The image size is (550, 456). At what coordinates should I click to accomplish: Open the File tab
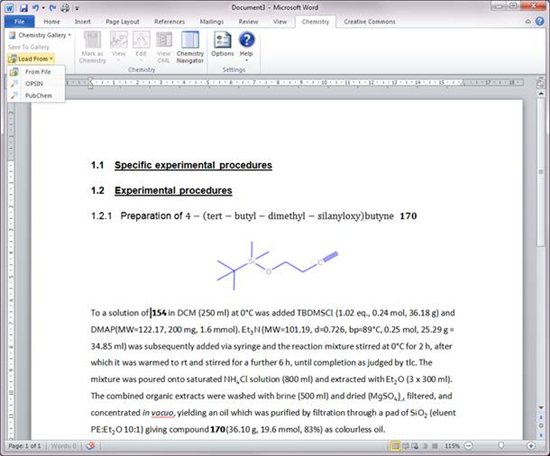(19, 21)
